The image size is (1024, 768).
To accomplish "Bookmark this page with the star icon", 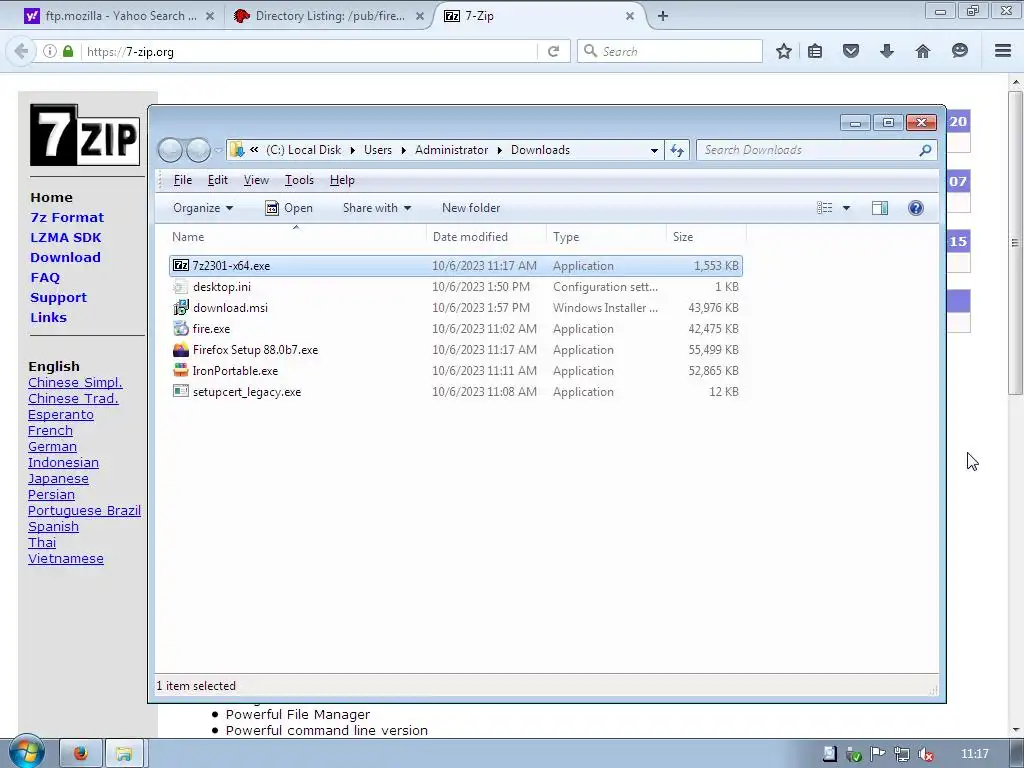I will [x=784, y=51].
